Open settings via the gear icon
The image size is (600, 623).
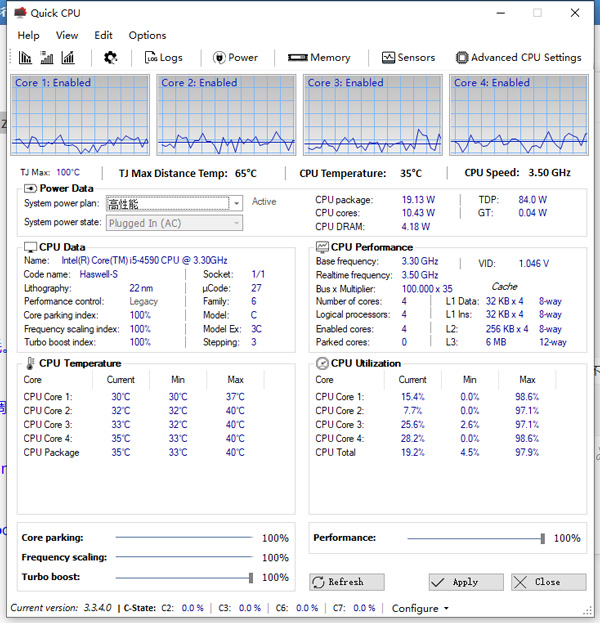pyautogui.click(x=110, y=58)
